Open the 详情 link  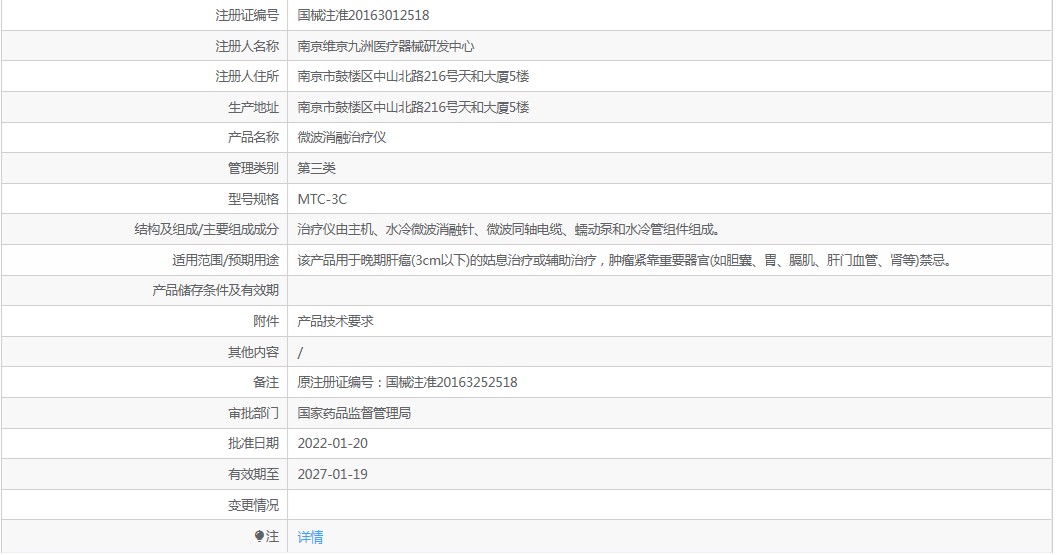[310, 537]
